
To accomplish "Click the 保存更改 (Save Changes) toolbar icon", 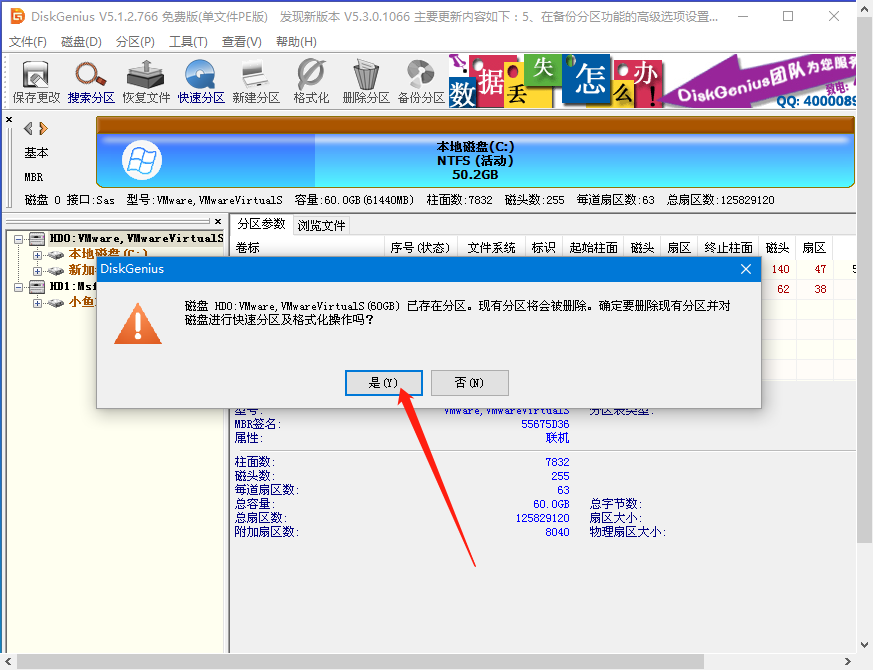I will tap(36, 82).
